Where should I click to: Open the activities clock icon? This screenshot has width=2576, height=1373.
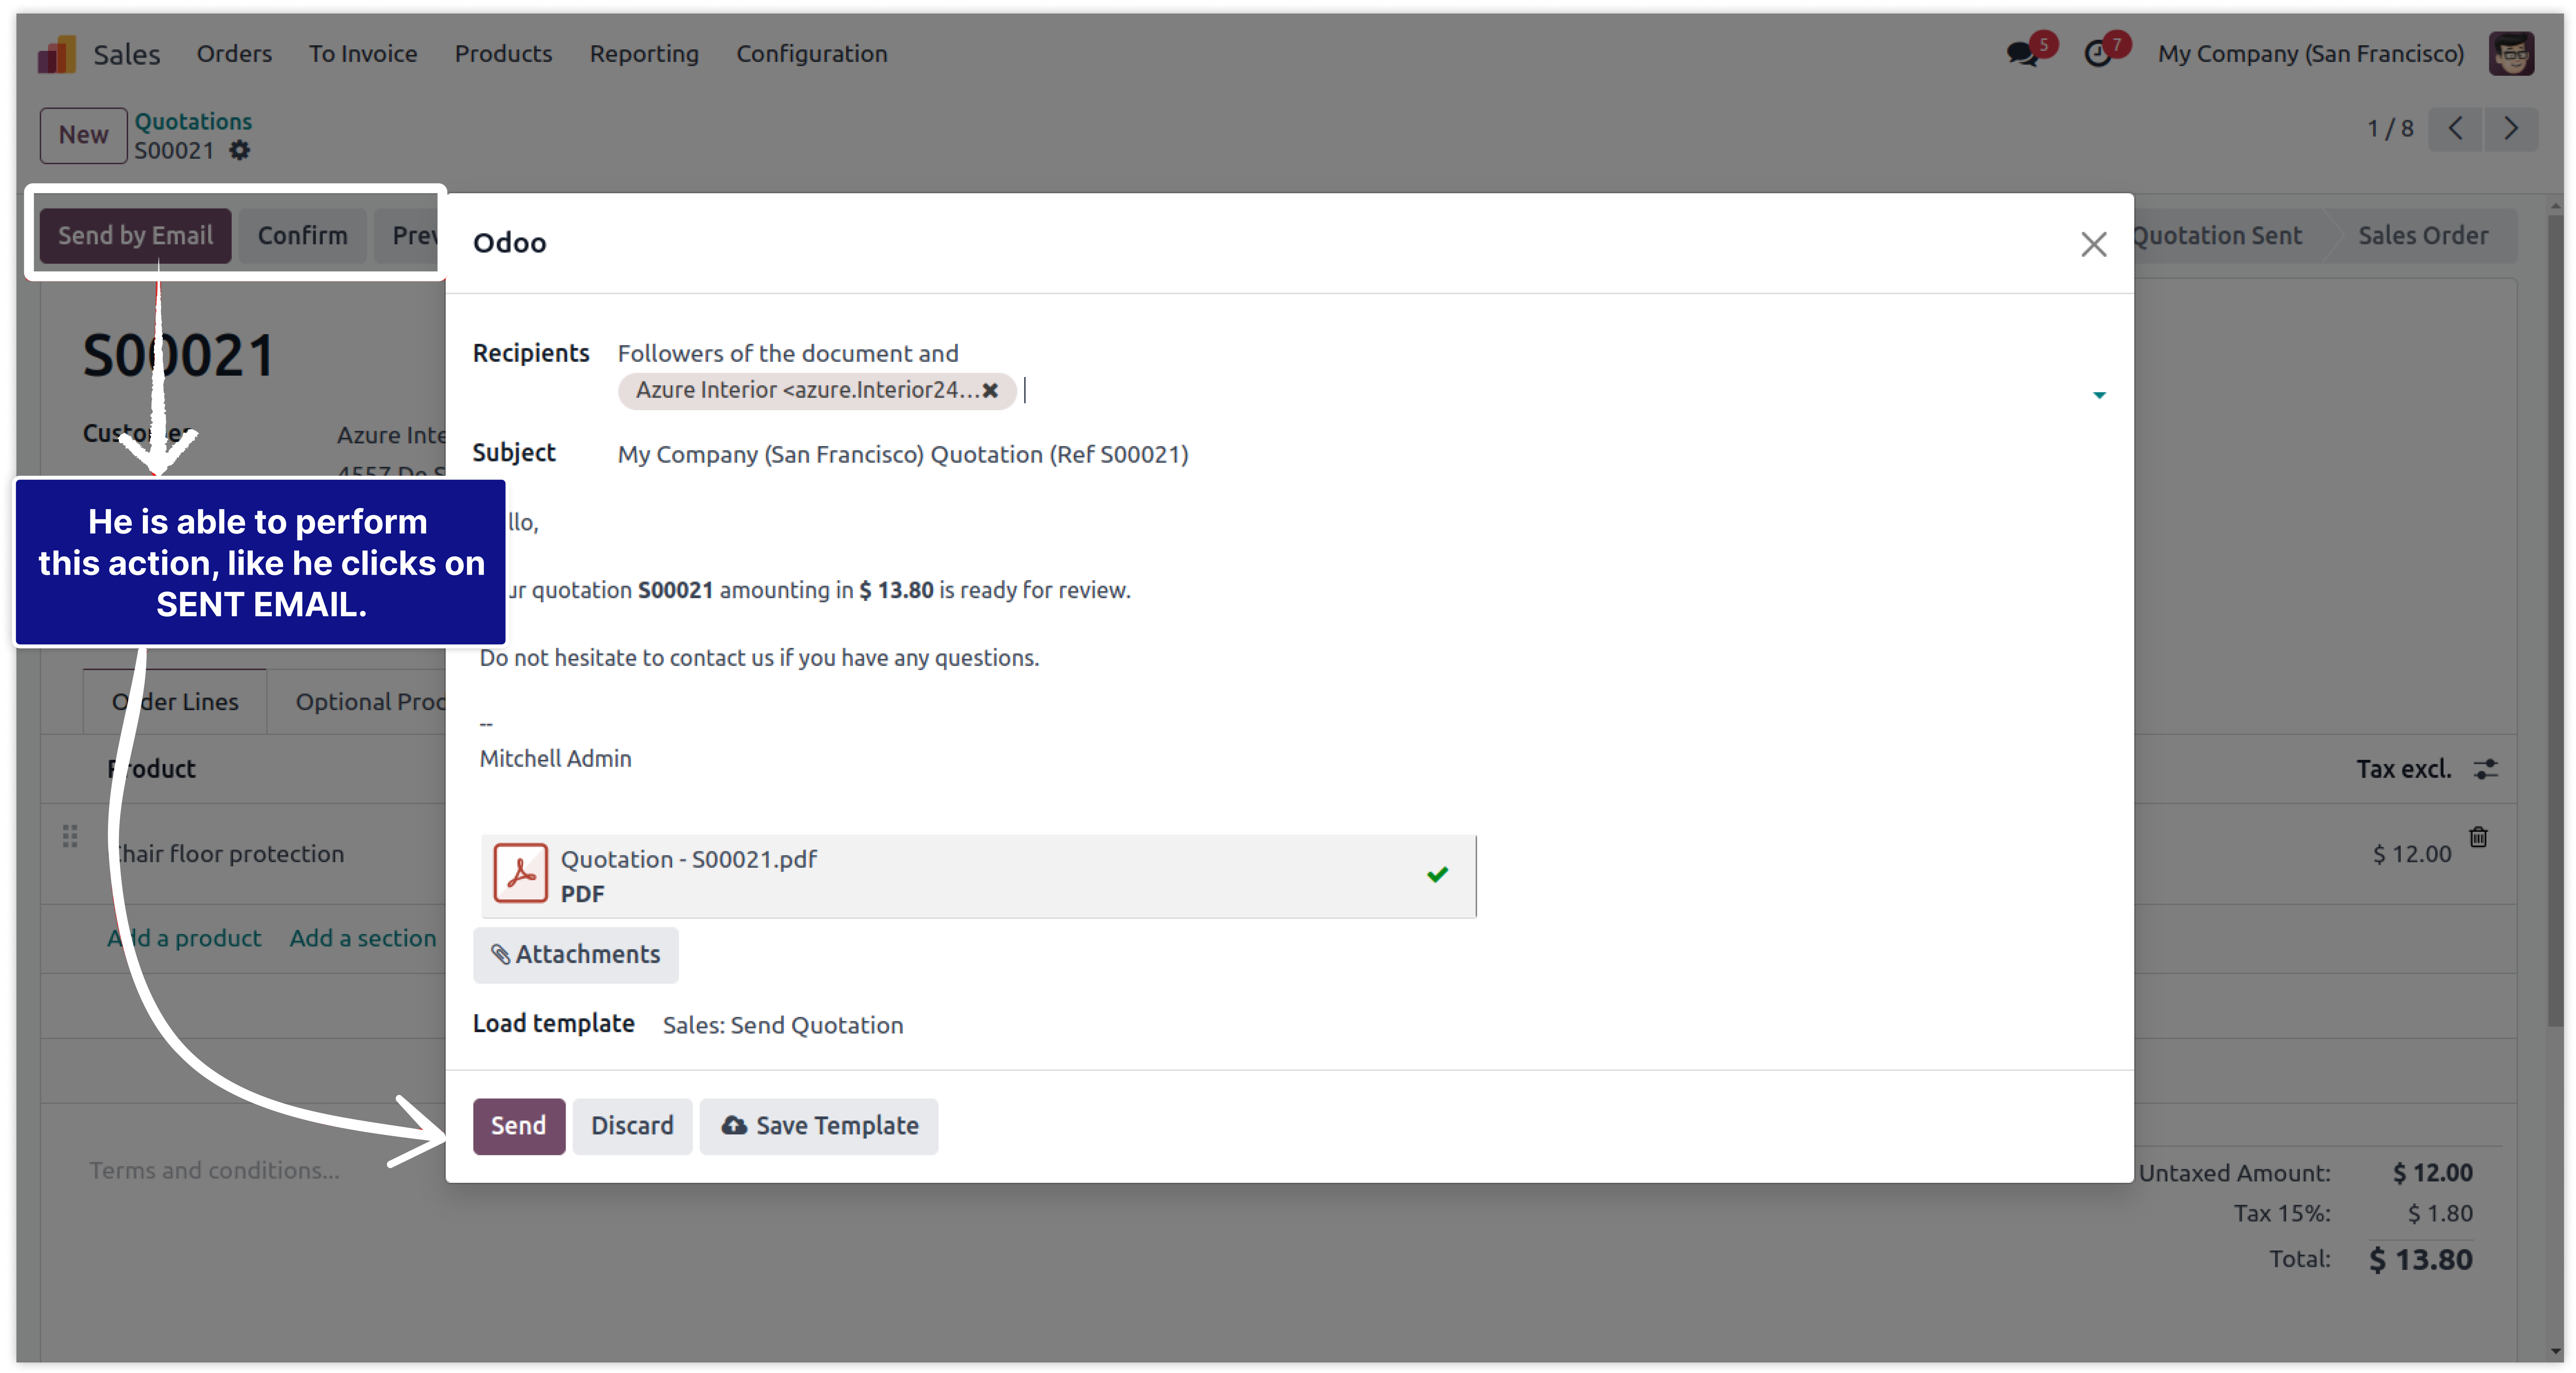(x=2098, y=53)
